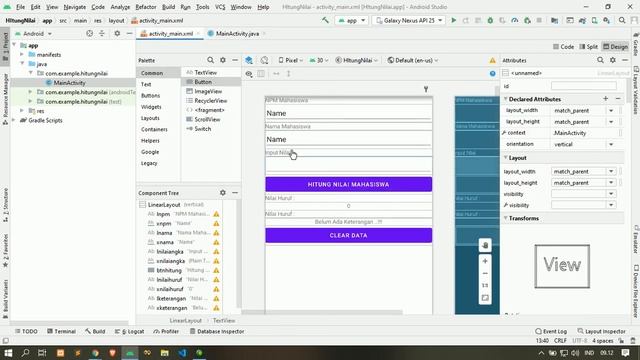The height and width of the screenshot is (360, 640).
Task: Minimize the Component Tree panel
Action: (235, 193)
